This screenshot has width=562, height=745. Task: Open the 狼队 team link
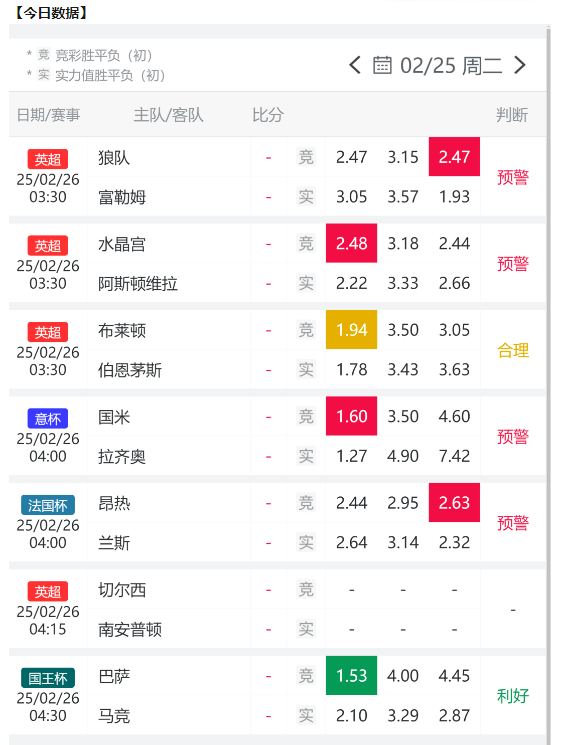[x=114, y=157]
